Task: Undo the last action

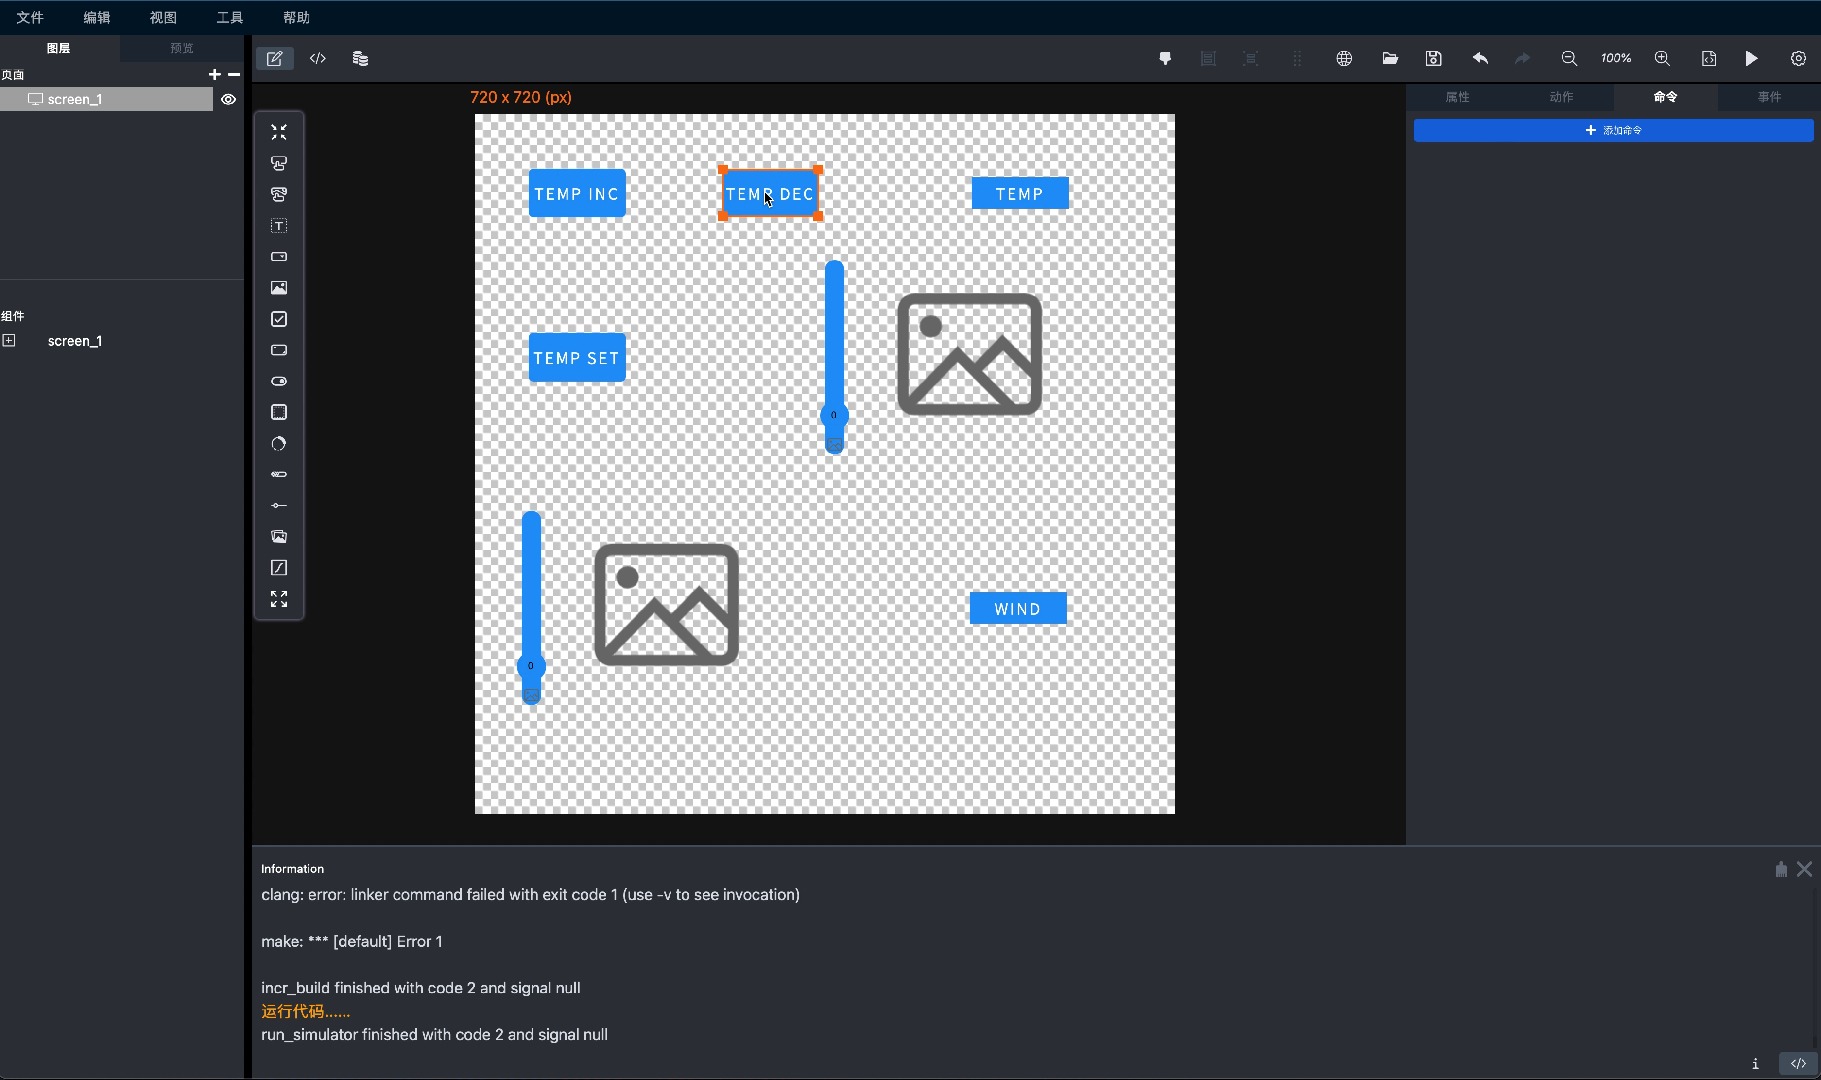Action: [x=1480, y=59]
